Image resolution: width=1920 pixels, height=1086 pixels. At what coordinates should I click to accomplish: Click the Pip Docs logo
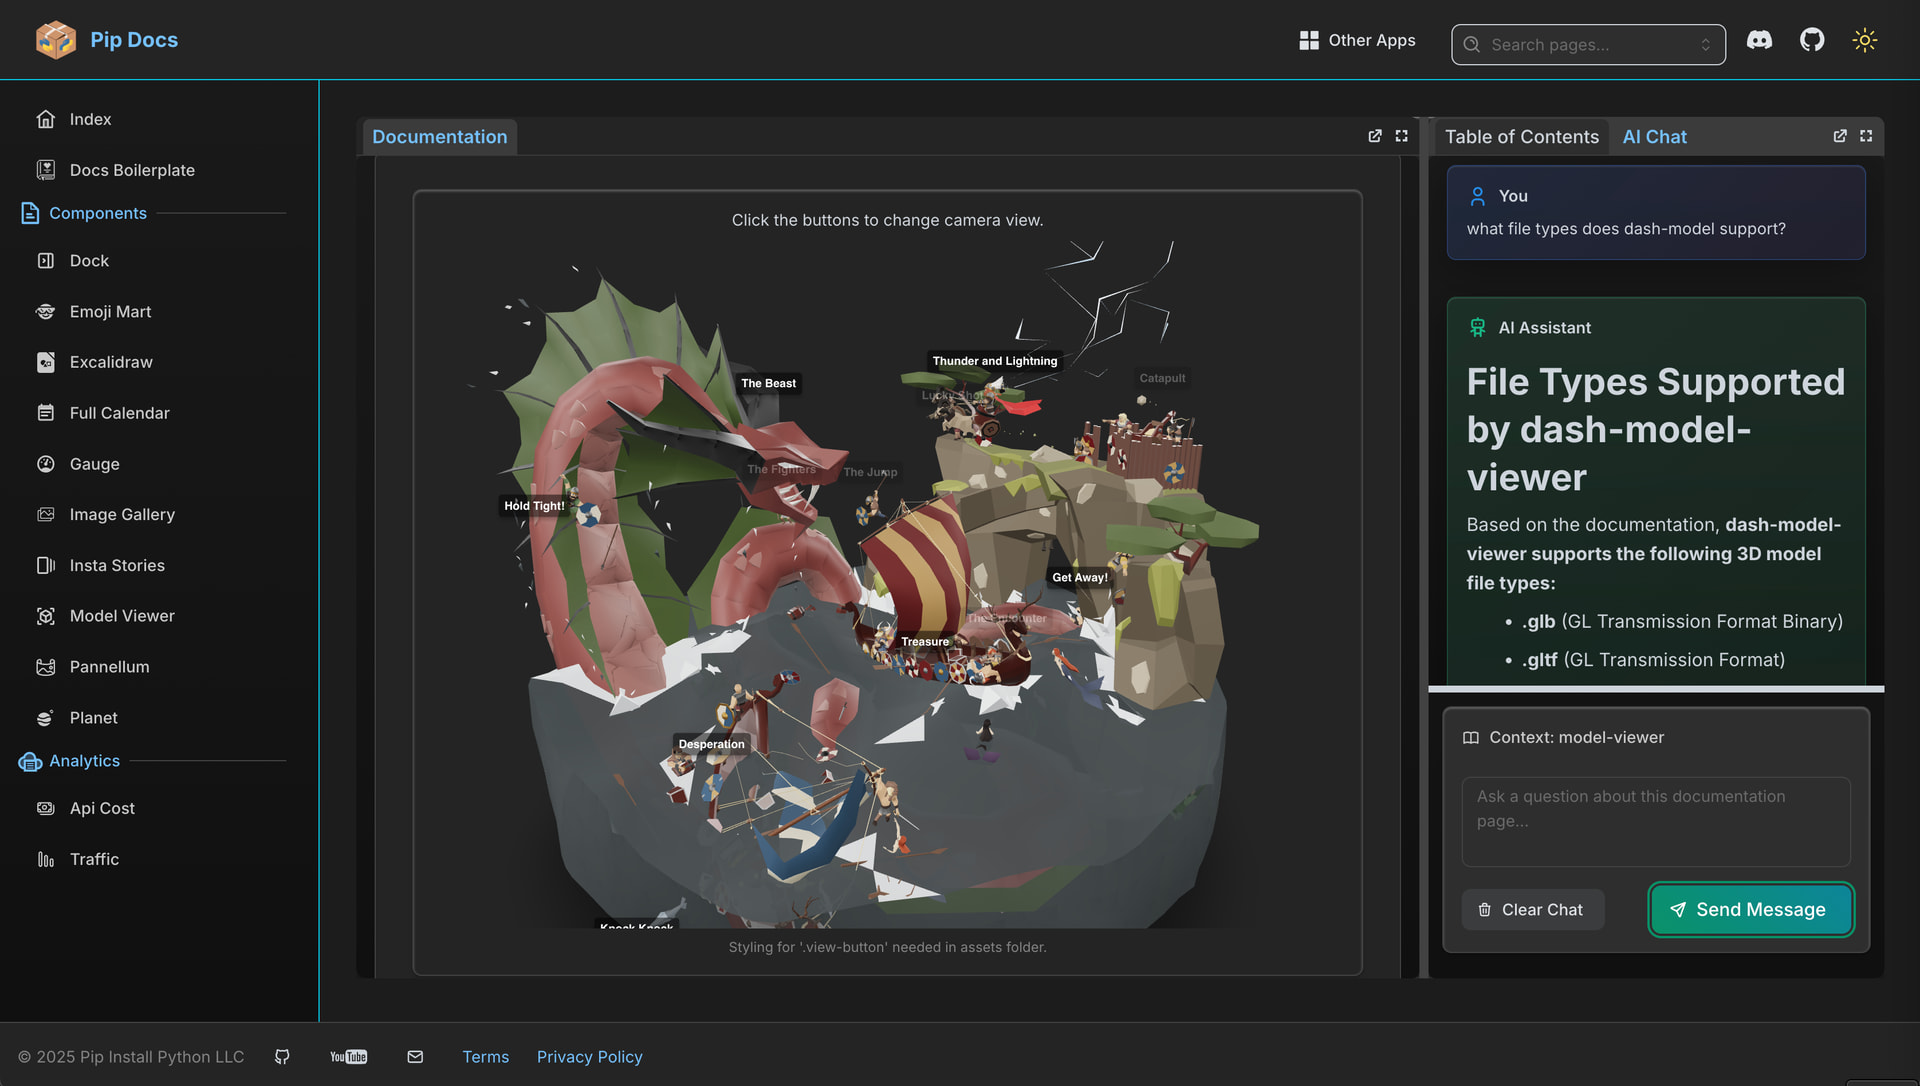click(x=56, y=40)
